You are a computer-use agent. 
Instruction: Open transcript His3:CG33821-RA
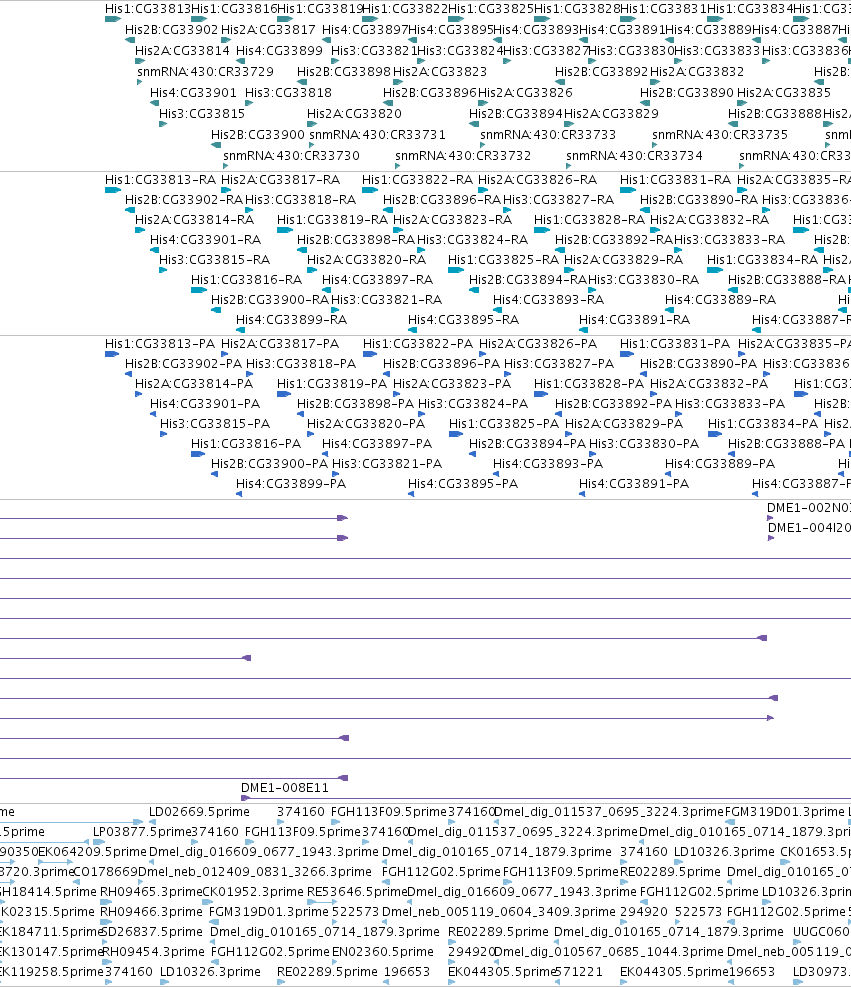[386, 300]
